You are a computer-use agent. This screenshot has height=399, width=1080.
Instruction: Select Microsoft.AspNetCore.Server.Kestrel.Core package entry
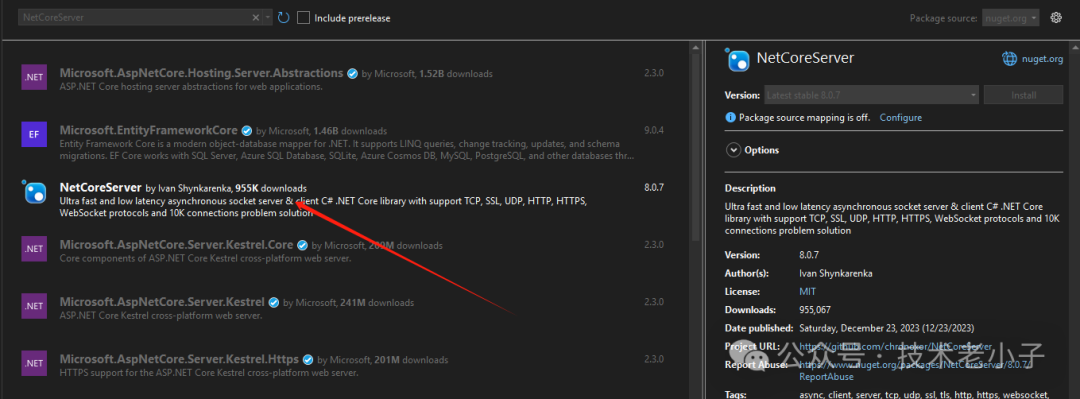(x=344, y=251)
